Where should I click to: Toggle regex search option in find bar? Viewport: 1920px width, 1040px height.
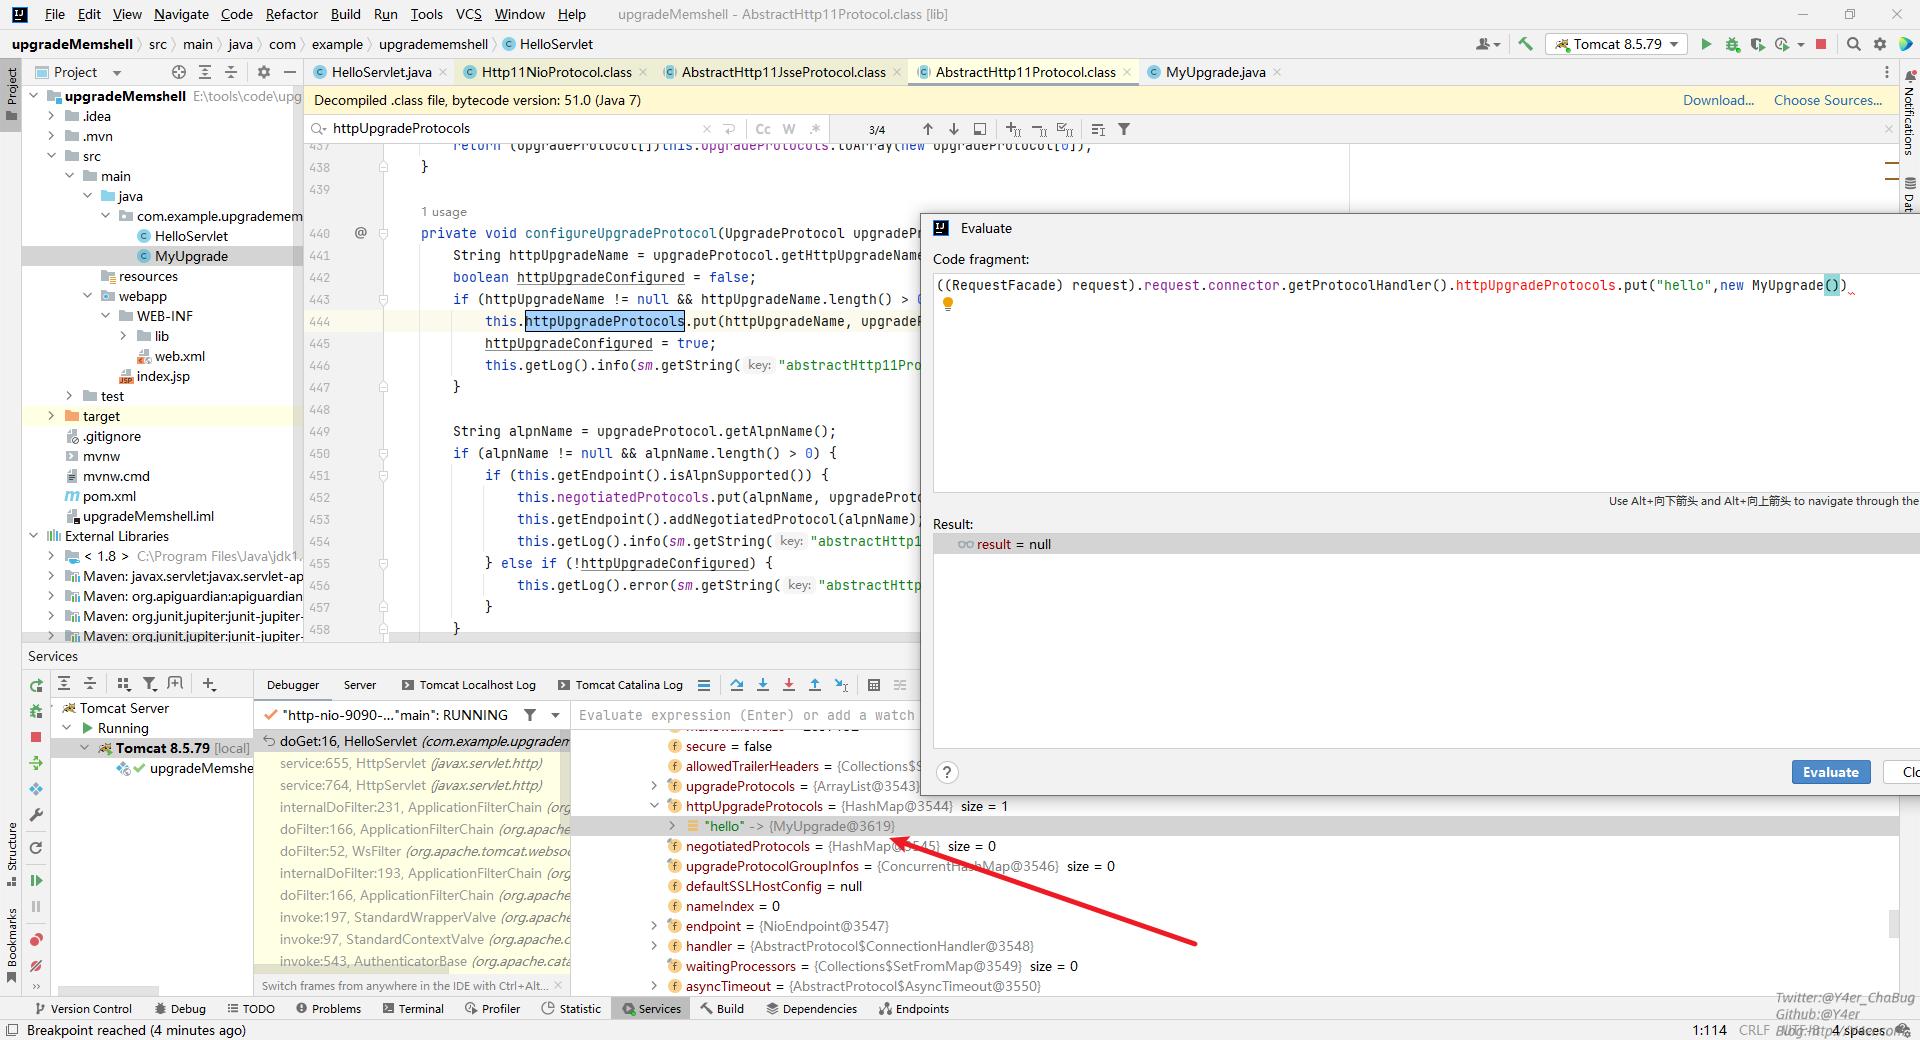click(815, 129)
